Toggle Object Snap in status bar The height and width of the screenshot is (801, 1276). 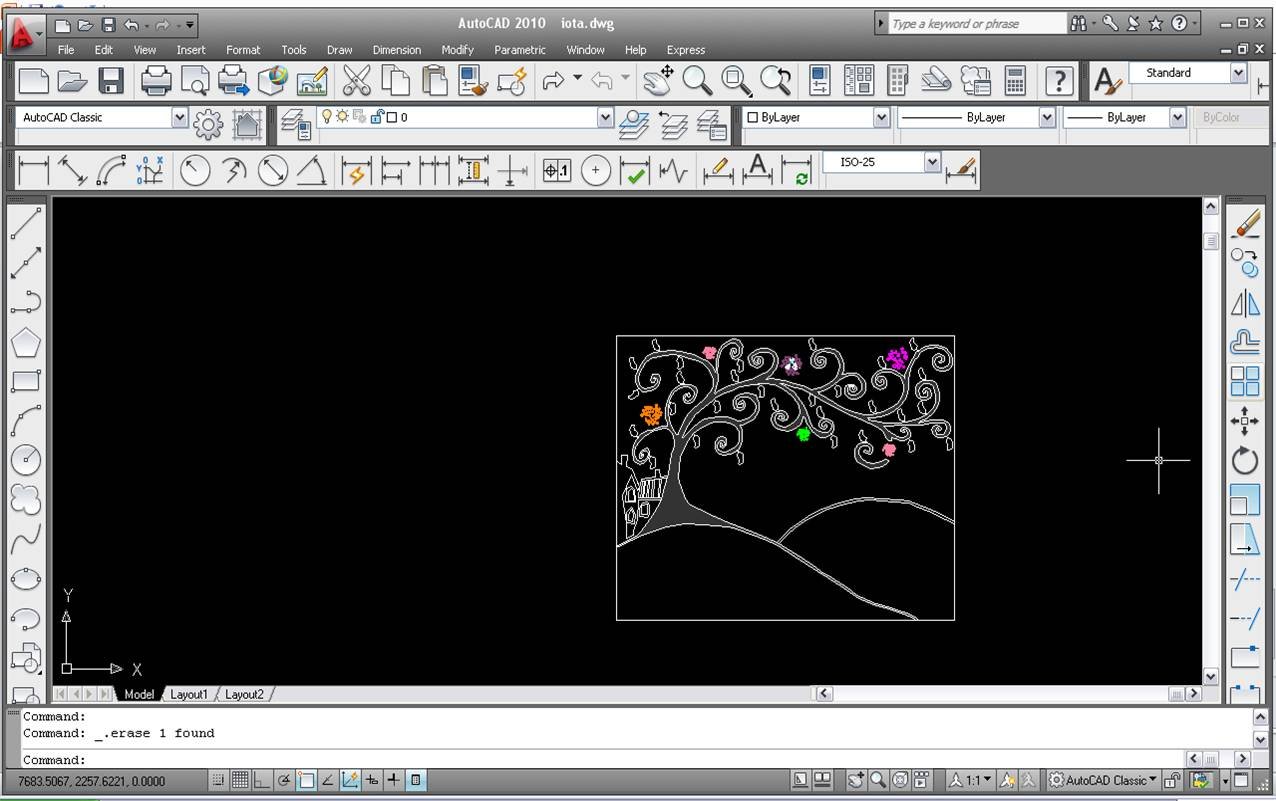click(x=306, y=780)
